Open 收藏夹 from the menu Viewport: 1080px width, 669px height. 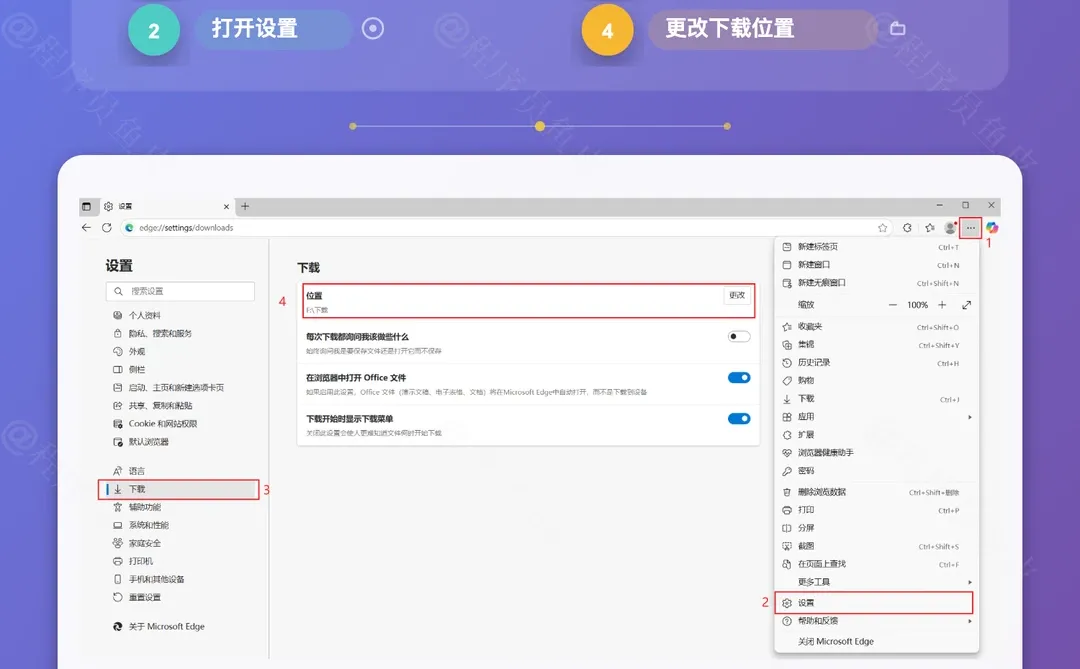pos(876,327)
